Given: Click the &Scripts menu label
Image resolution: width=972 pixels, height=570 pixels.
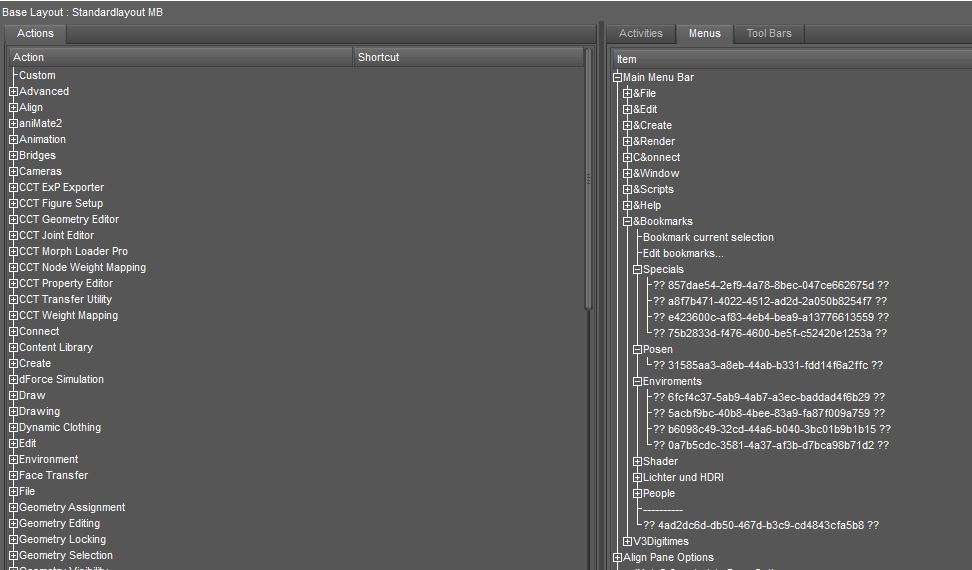Looking at the screenshot, I should point(653,190).
